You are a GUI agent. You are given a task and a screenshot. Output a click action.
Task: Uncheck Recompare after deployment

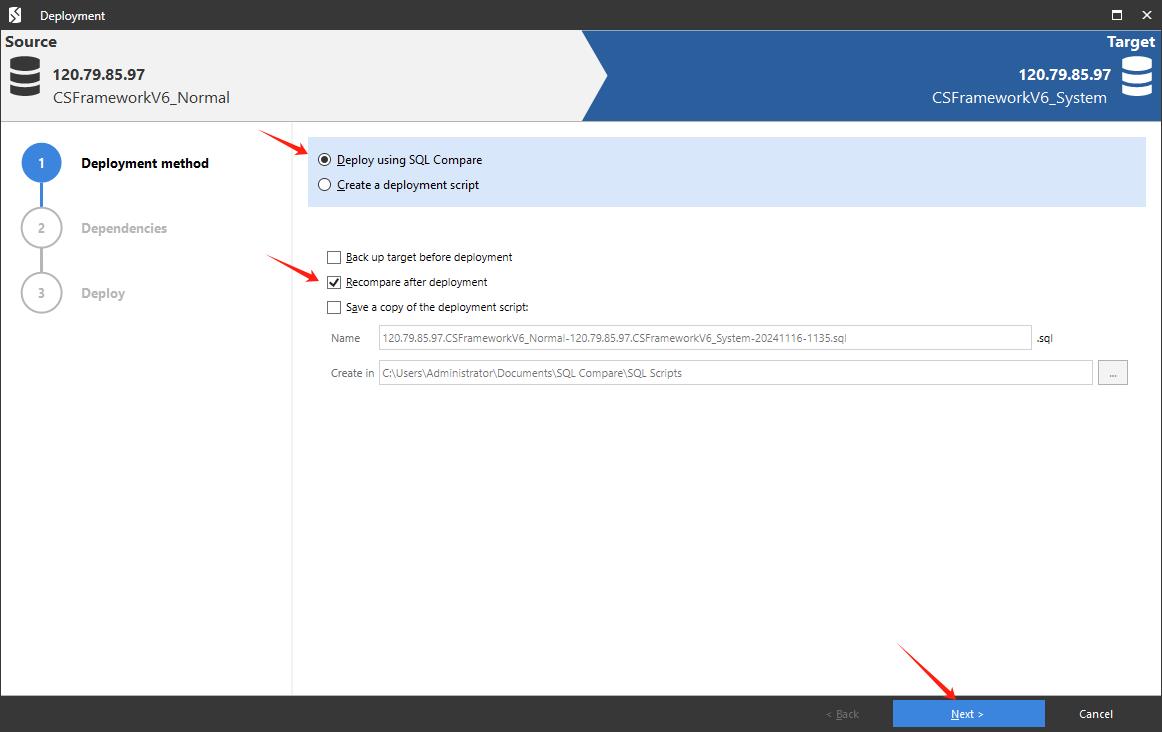[x=334, y=282]
